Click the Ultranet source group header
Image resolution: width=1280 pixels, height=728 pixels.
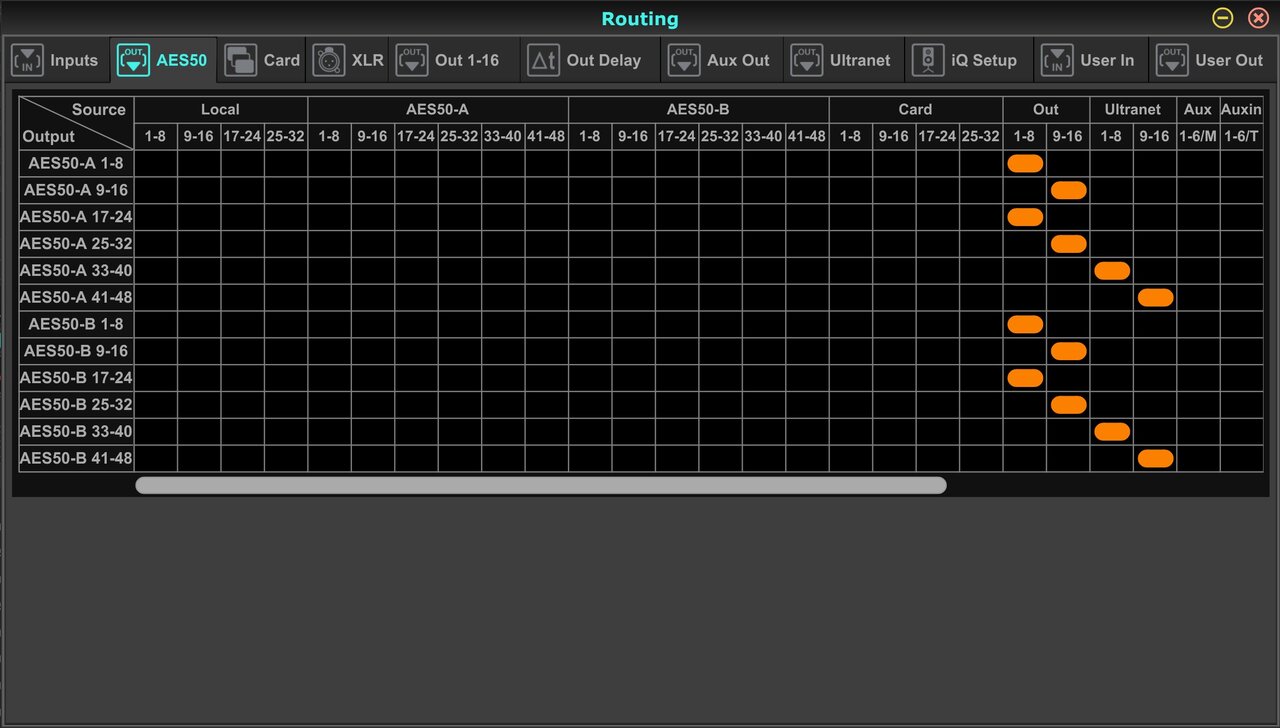(x=1133, y=110)
